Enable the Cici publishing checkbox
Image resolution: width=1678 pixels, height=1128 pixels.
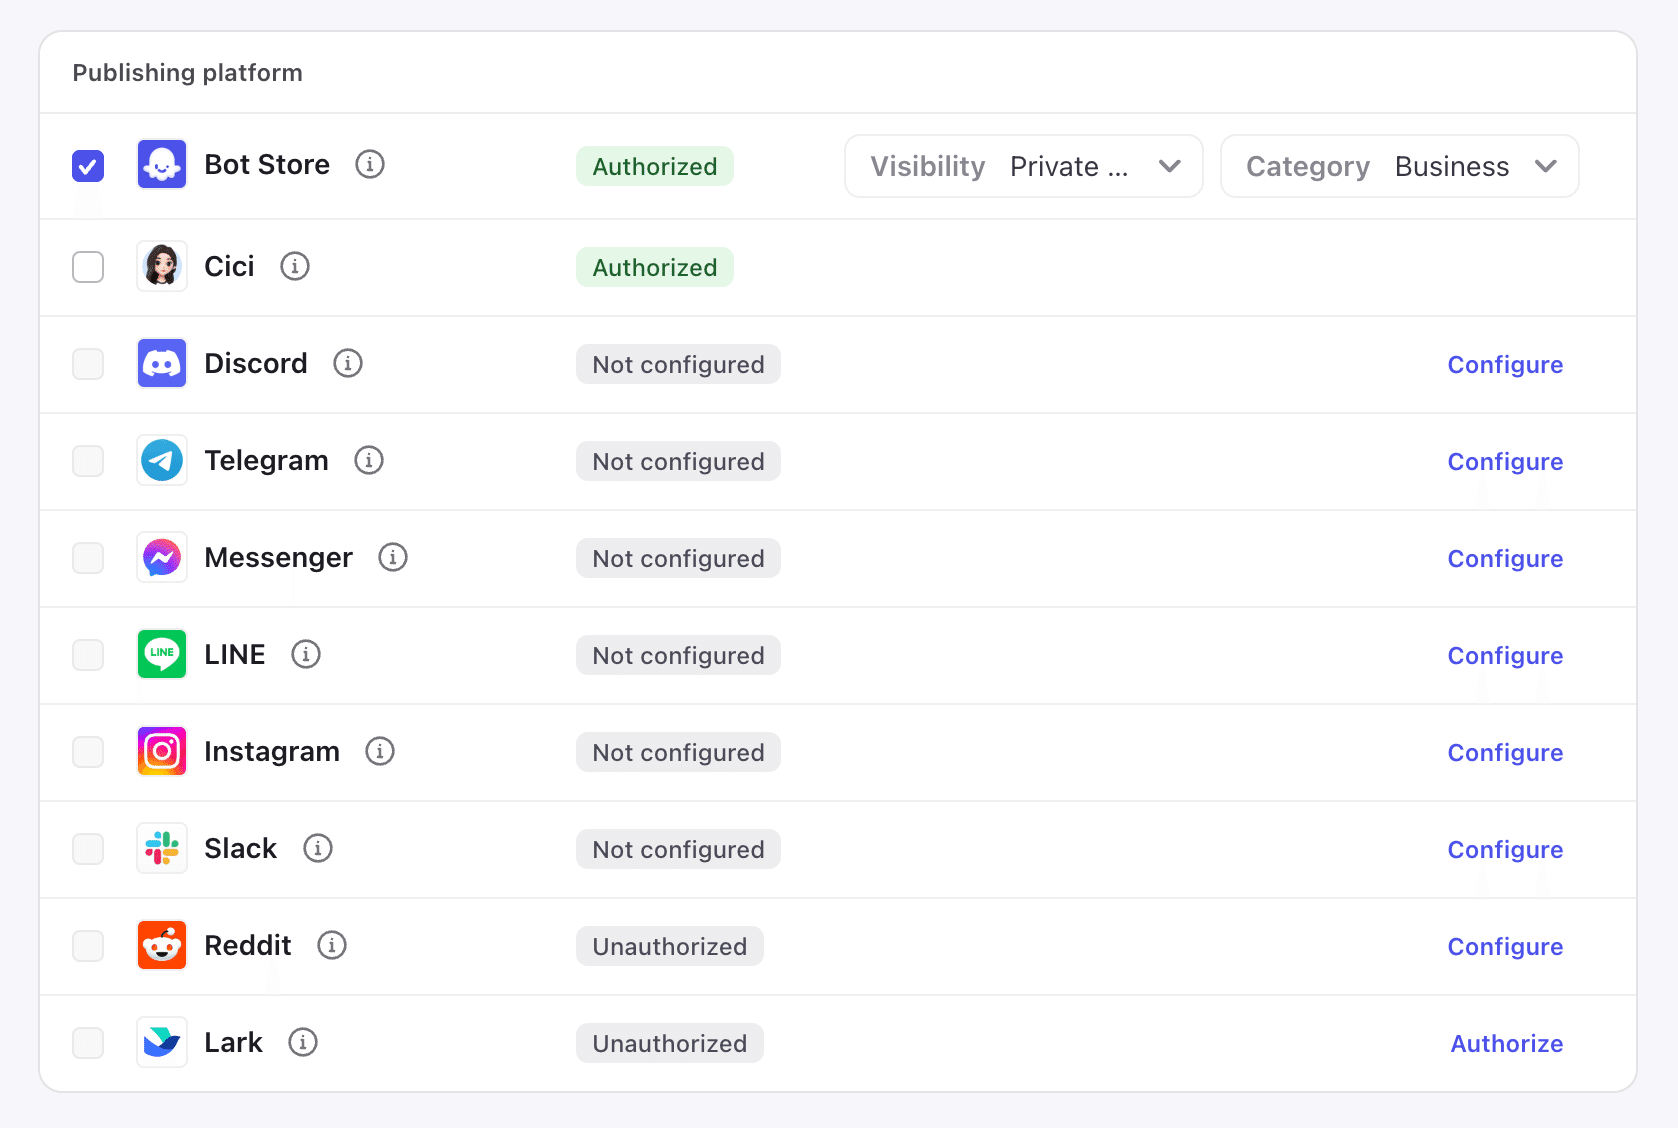88,267
